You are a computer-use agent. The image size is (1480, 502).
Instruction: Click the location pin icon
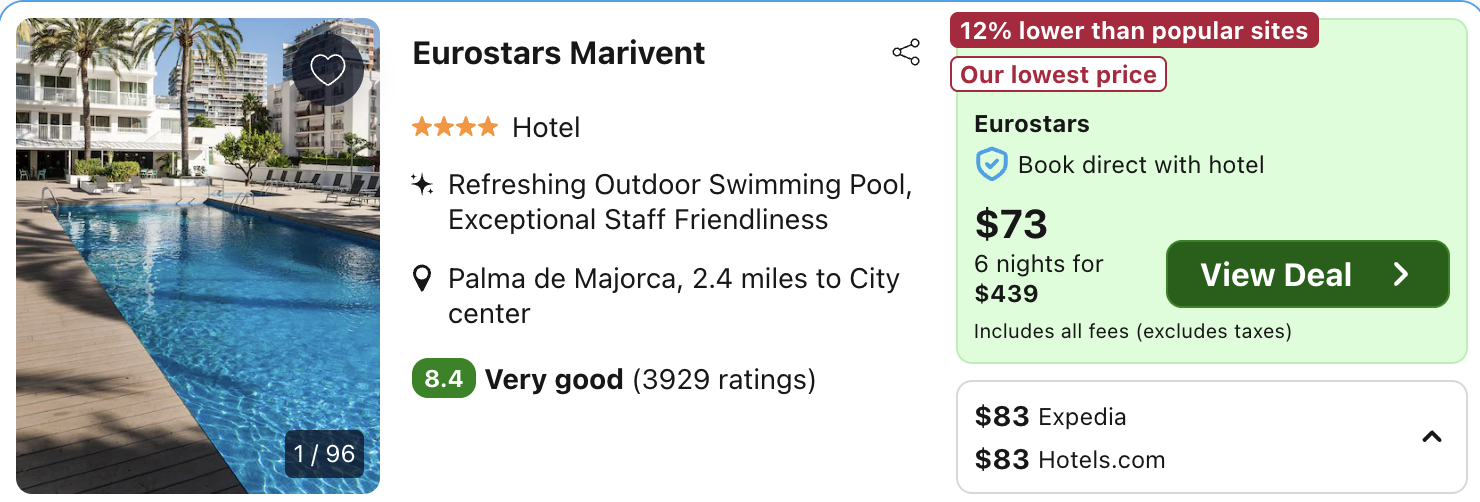click(423, 279)
